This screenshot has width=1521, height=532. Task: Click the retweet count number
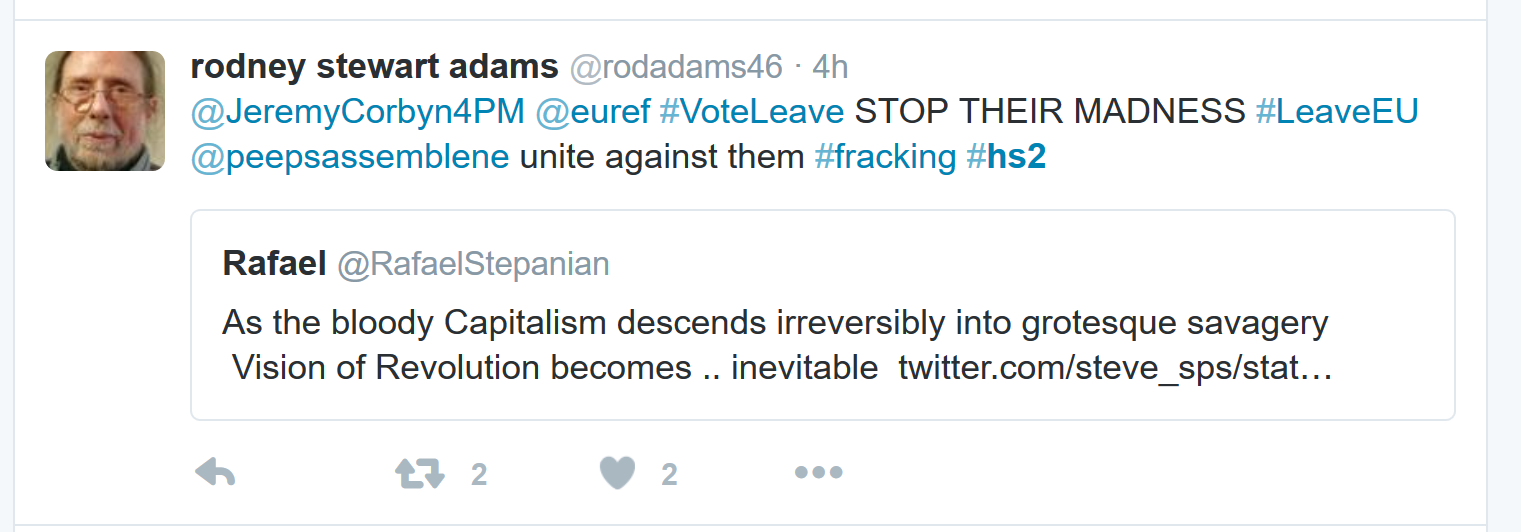[479, 474]
